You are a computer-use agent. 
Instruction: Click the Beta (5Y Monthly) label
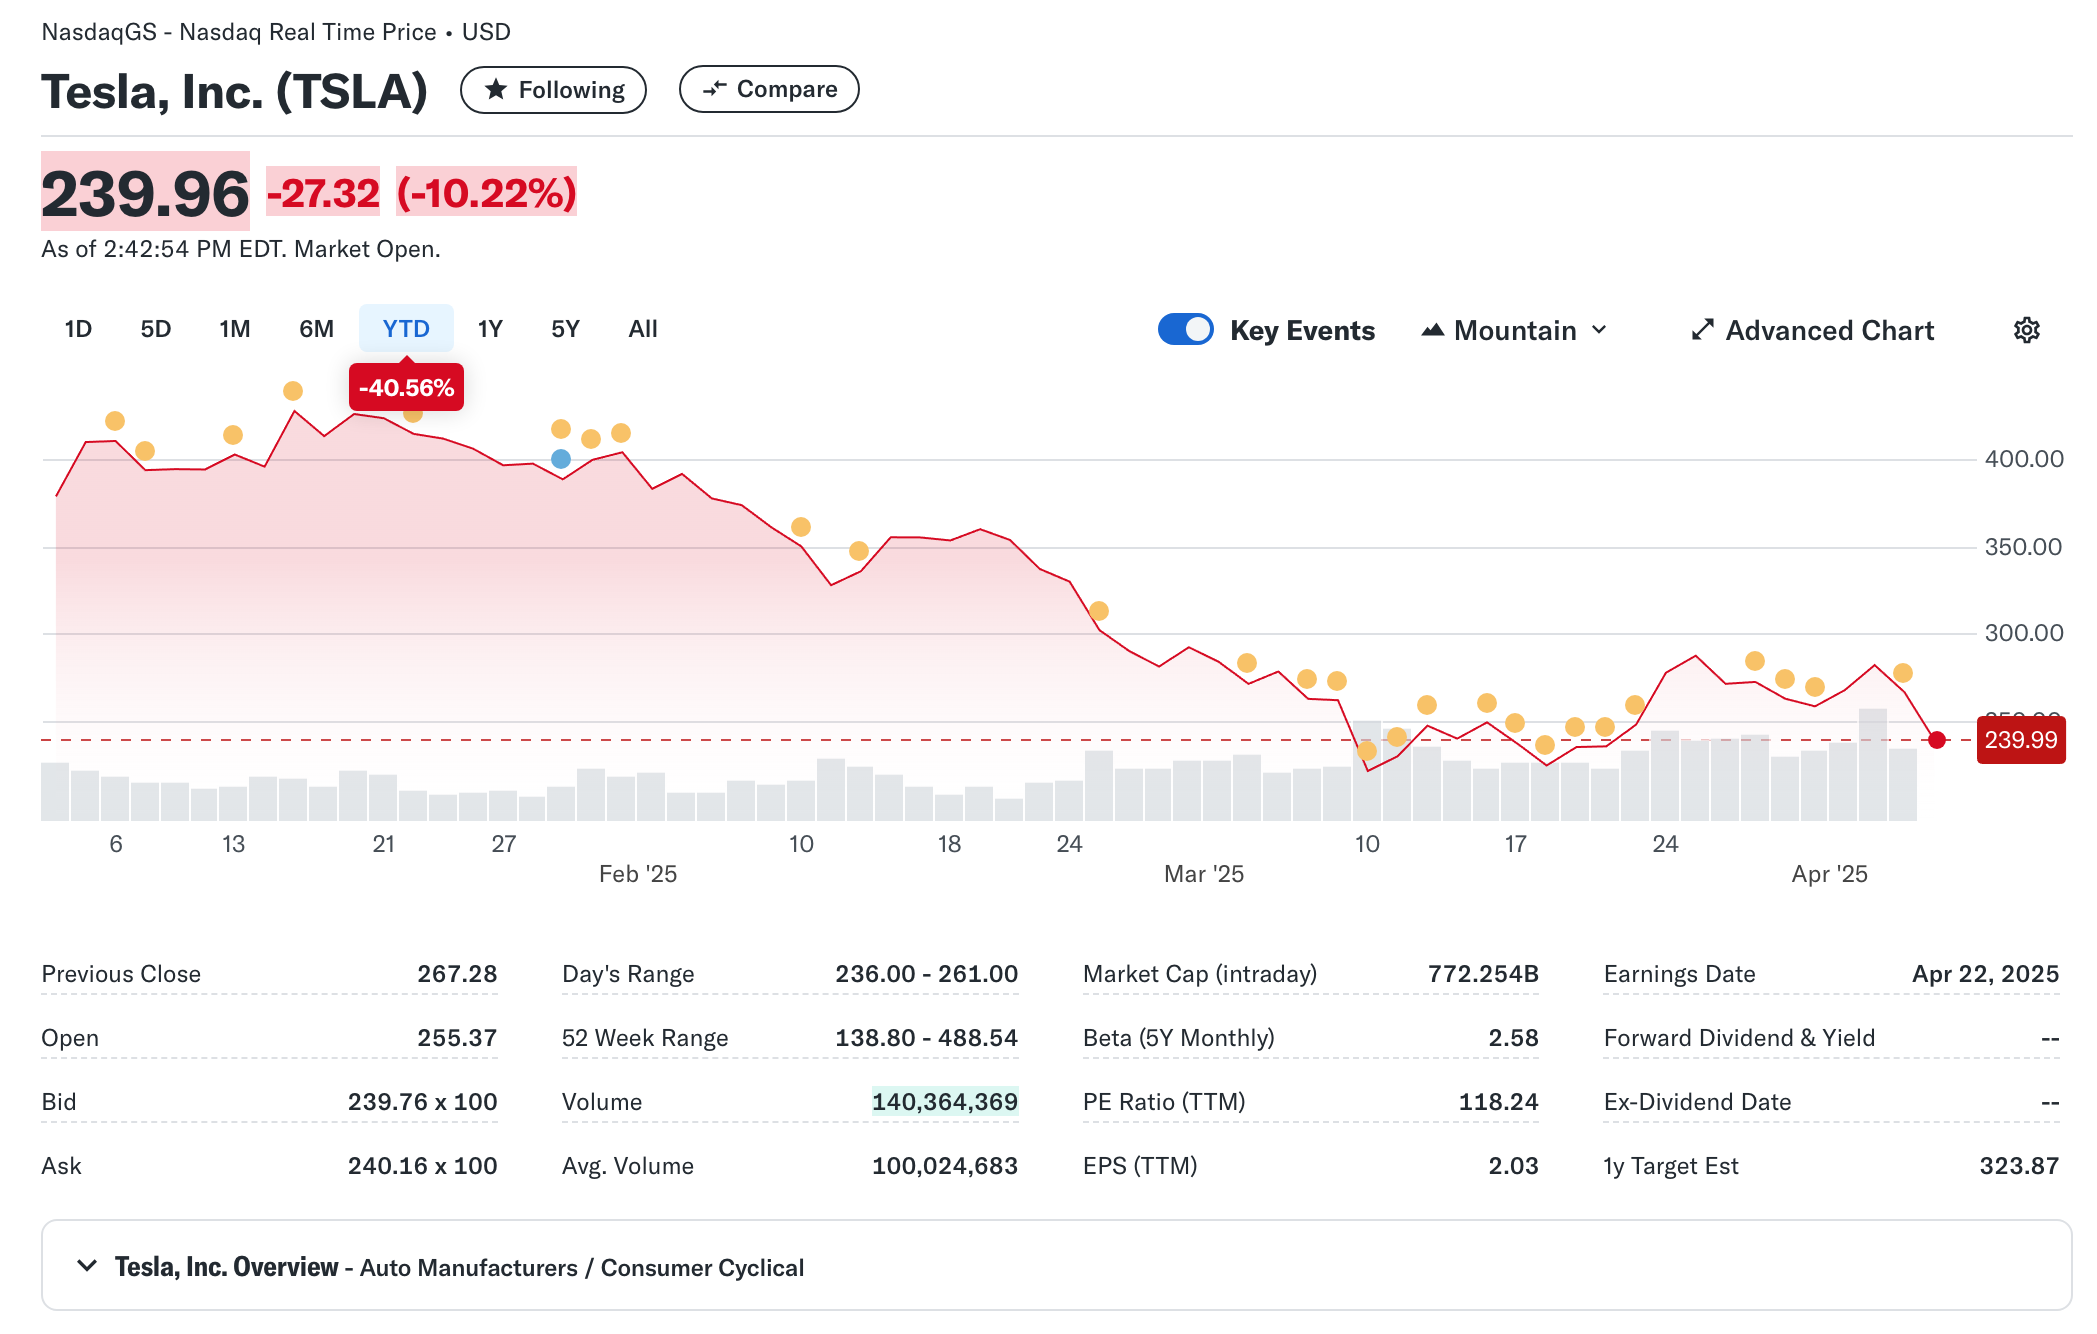pyautogui.click(x=1179, y=1038)
